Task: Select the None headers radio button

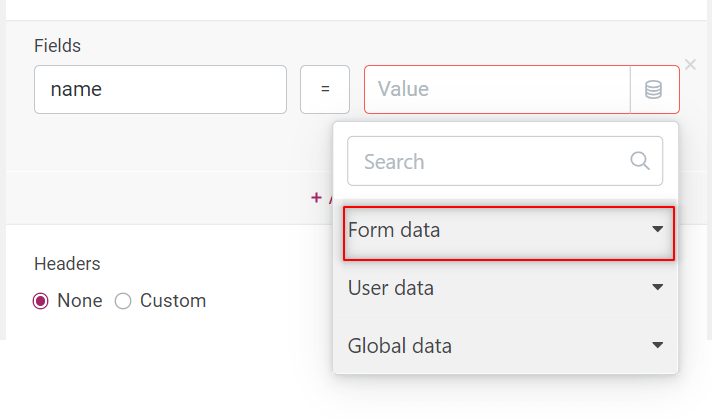Action: coord(42,301)
